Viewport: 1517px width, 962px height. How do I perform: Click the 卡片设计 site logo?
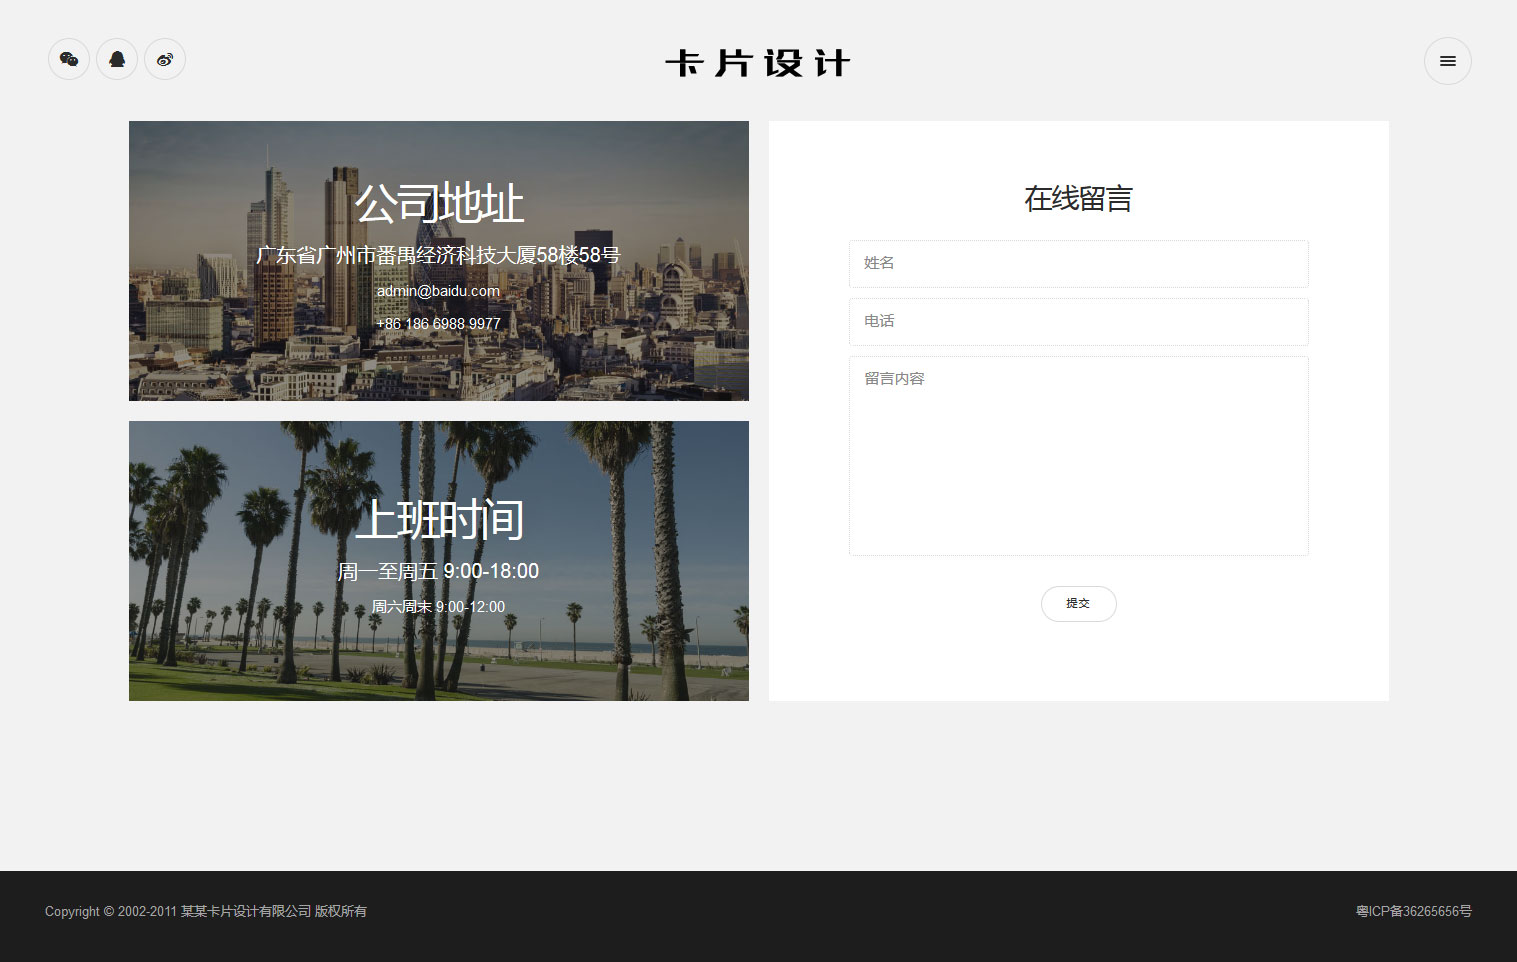coord(758,63)
